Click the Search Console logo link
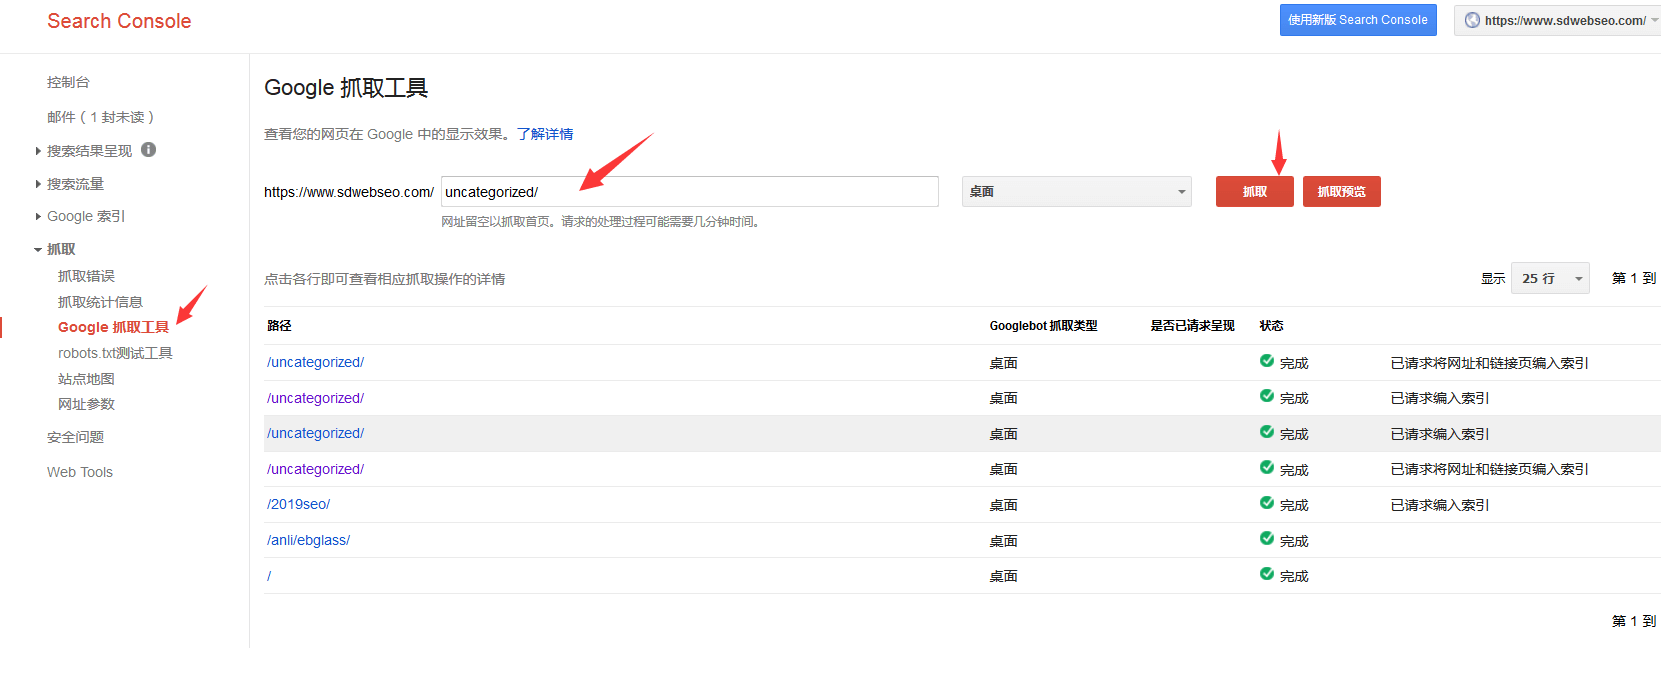The image size is (1661, 686). point(119,21)
